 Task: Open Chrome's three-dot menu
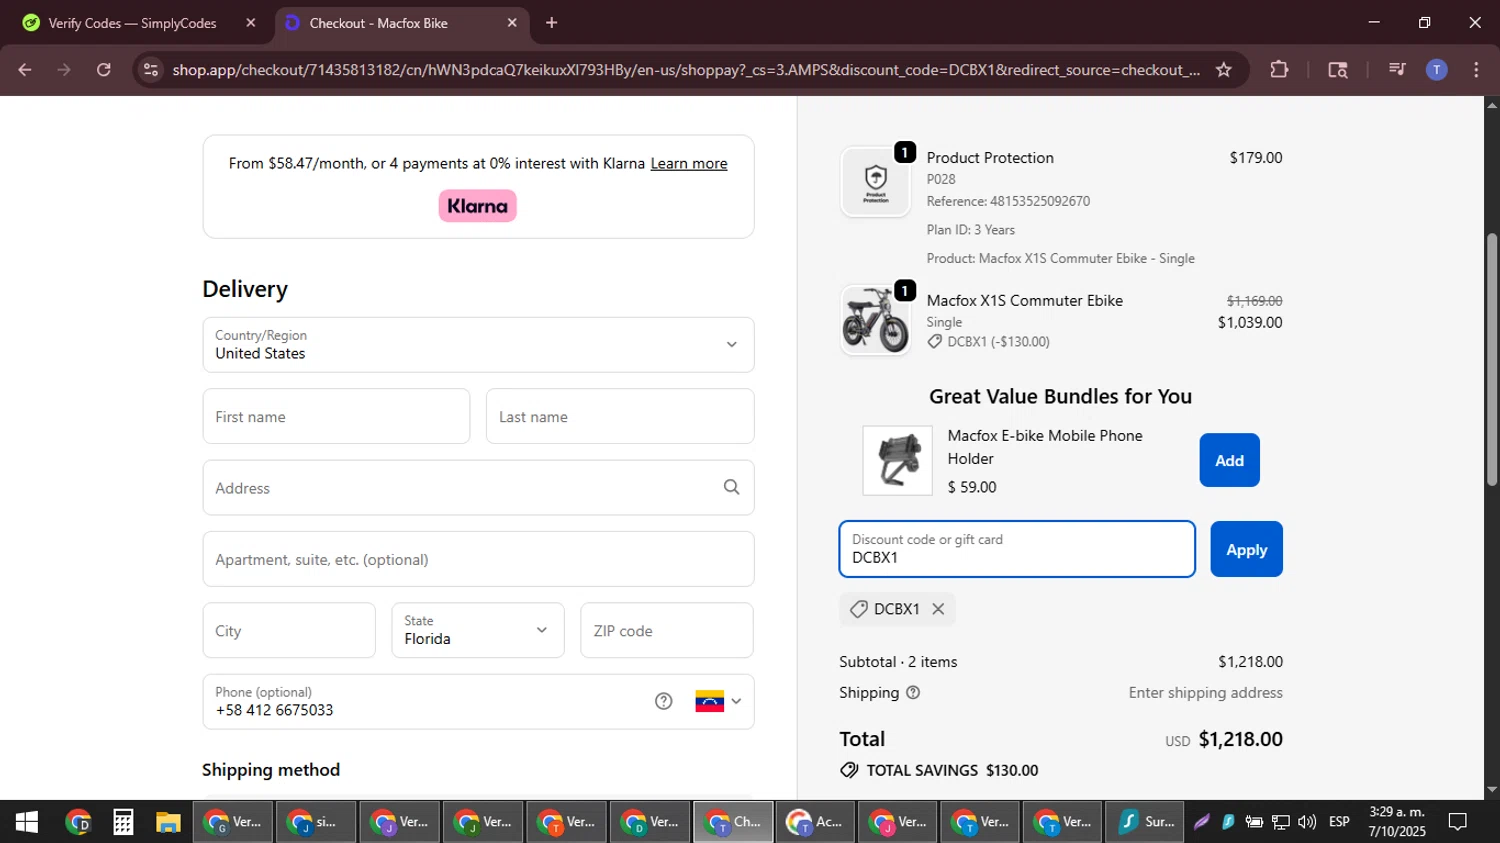[1476, 70]
